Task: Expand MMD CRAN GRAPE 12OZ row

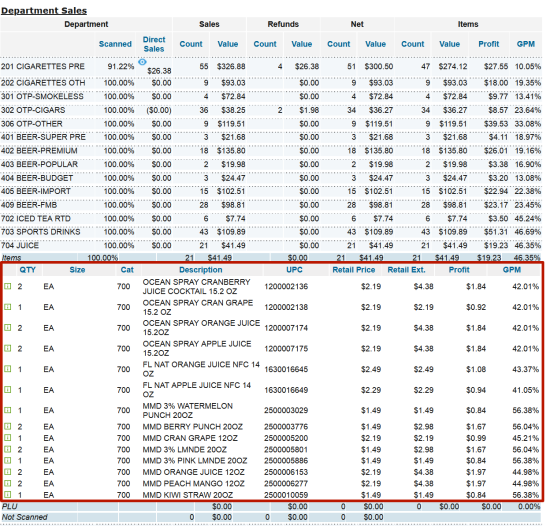Action: (x=8, y=438)
